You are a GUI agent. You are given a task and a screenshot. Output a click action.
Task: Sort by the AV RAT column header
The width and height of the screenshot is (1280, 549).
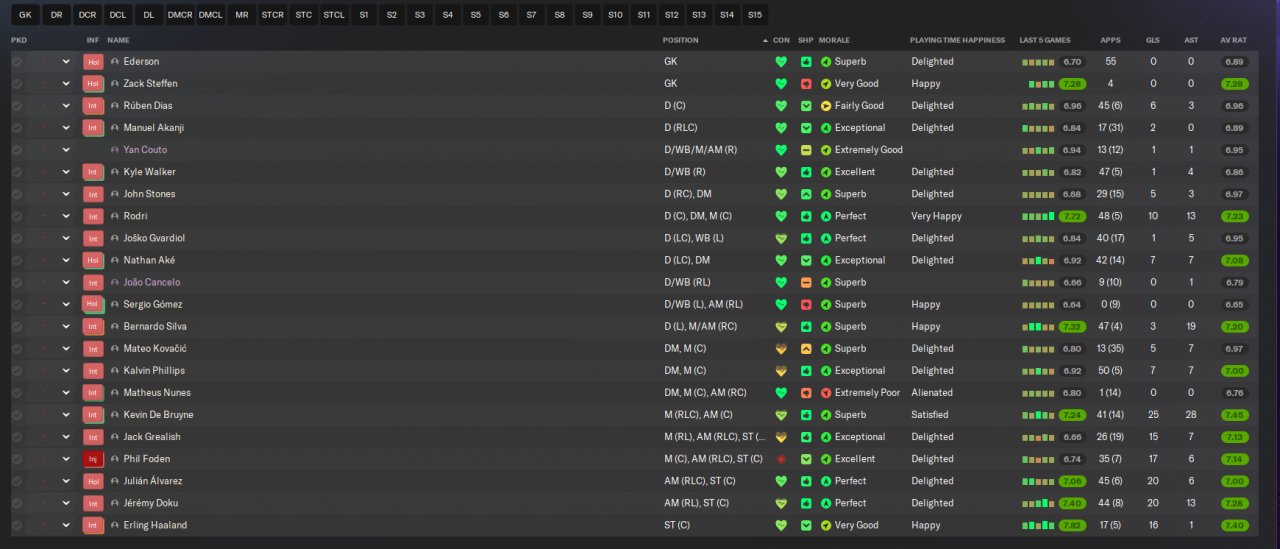(1233, 40)
